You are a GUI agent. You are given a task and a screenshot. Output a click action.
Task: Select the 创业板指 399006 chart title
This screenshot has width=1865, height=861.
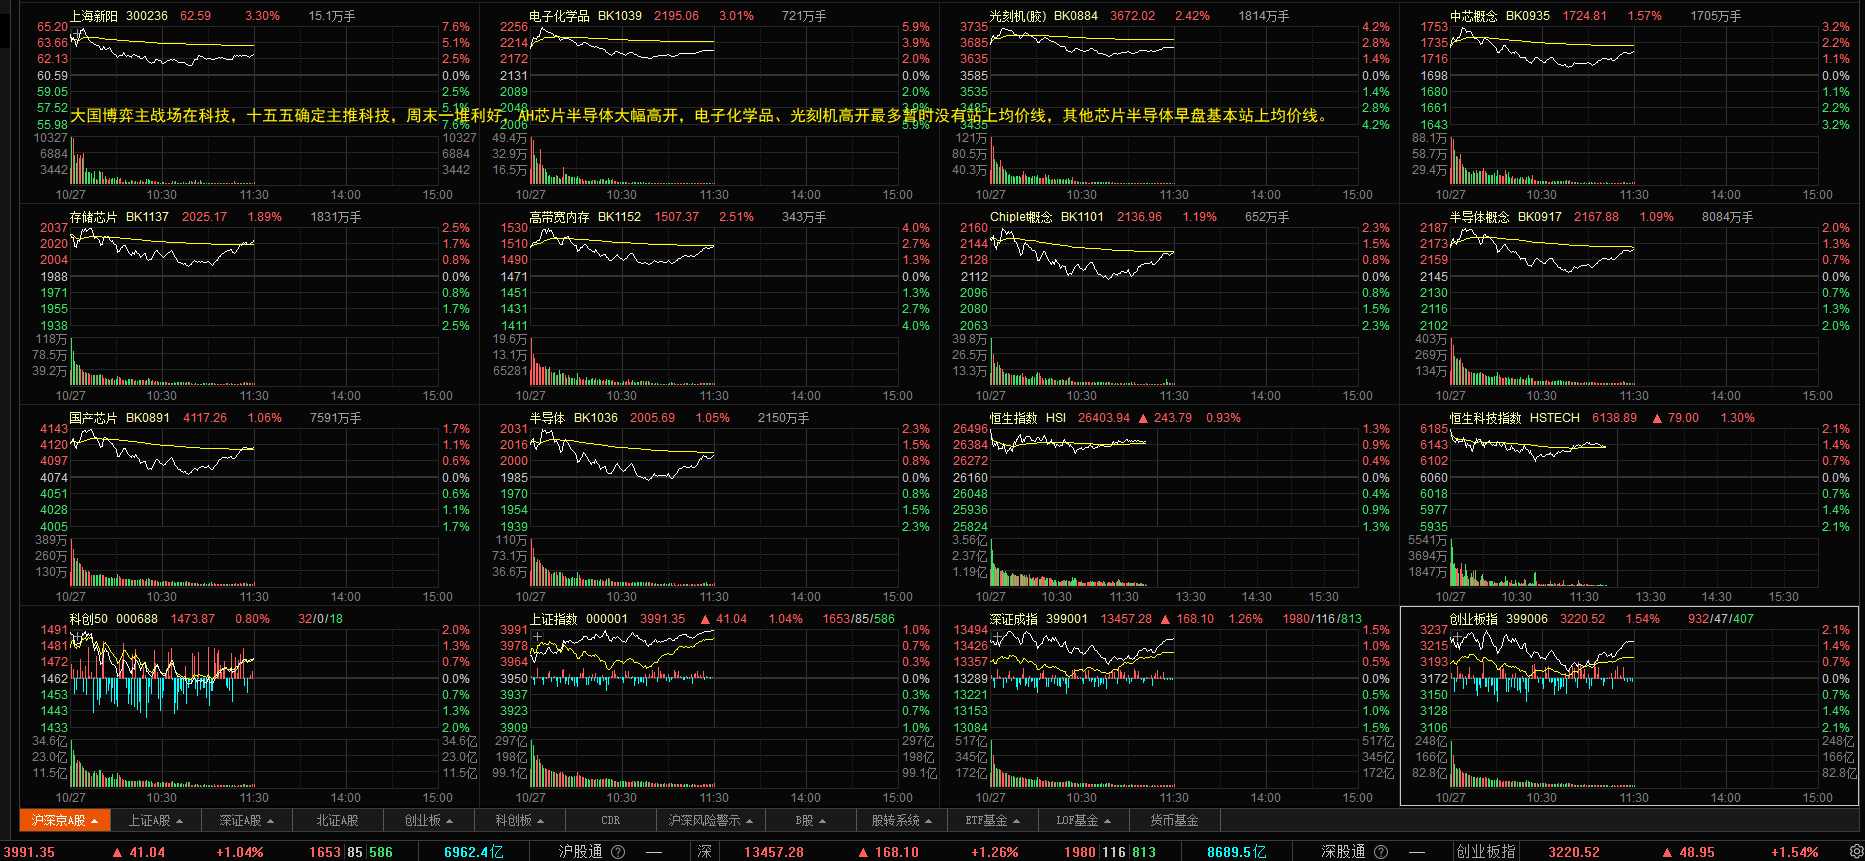coord(1499,619)
